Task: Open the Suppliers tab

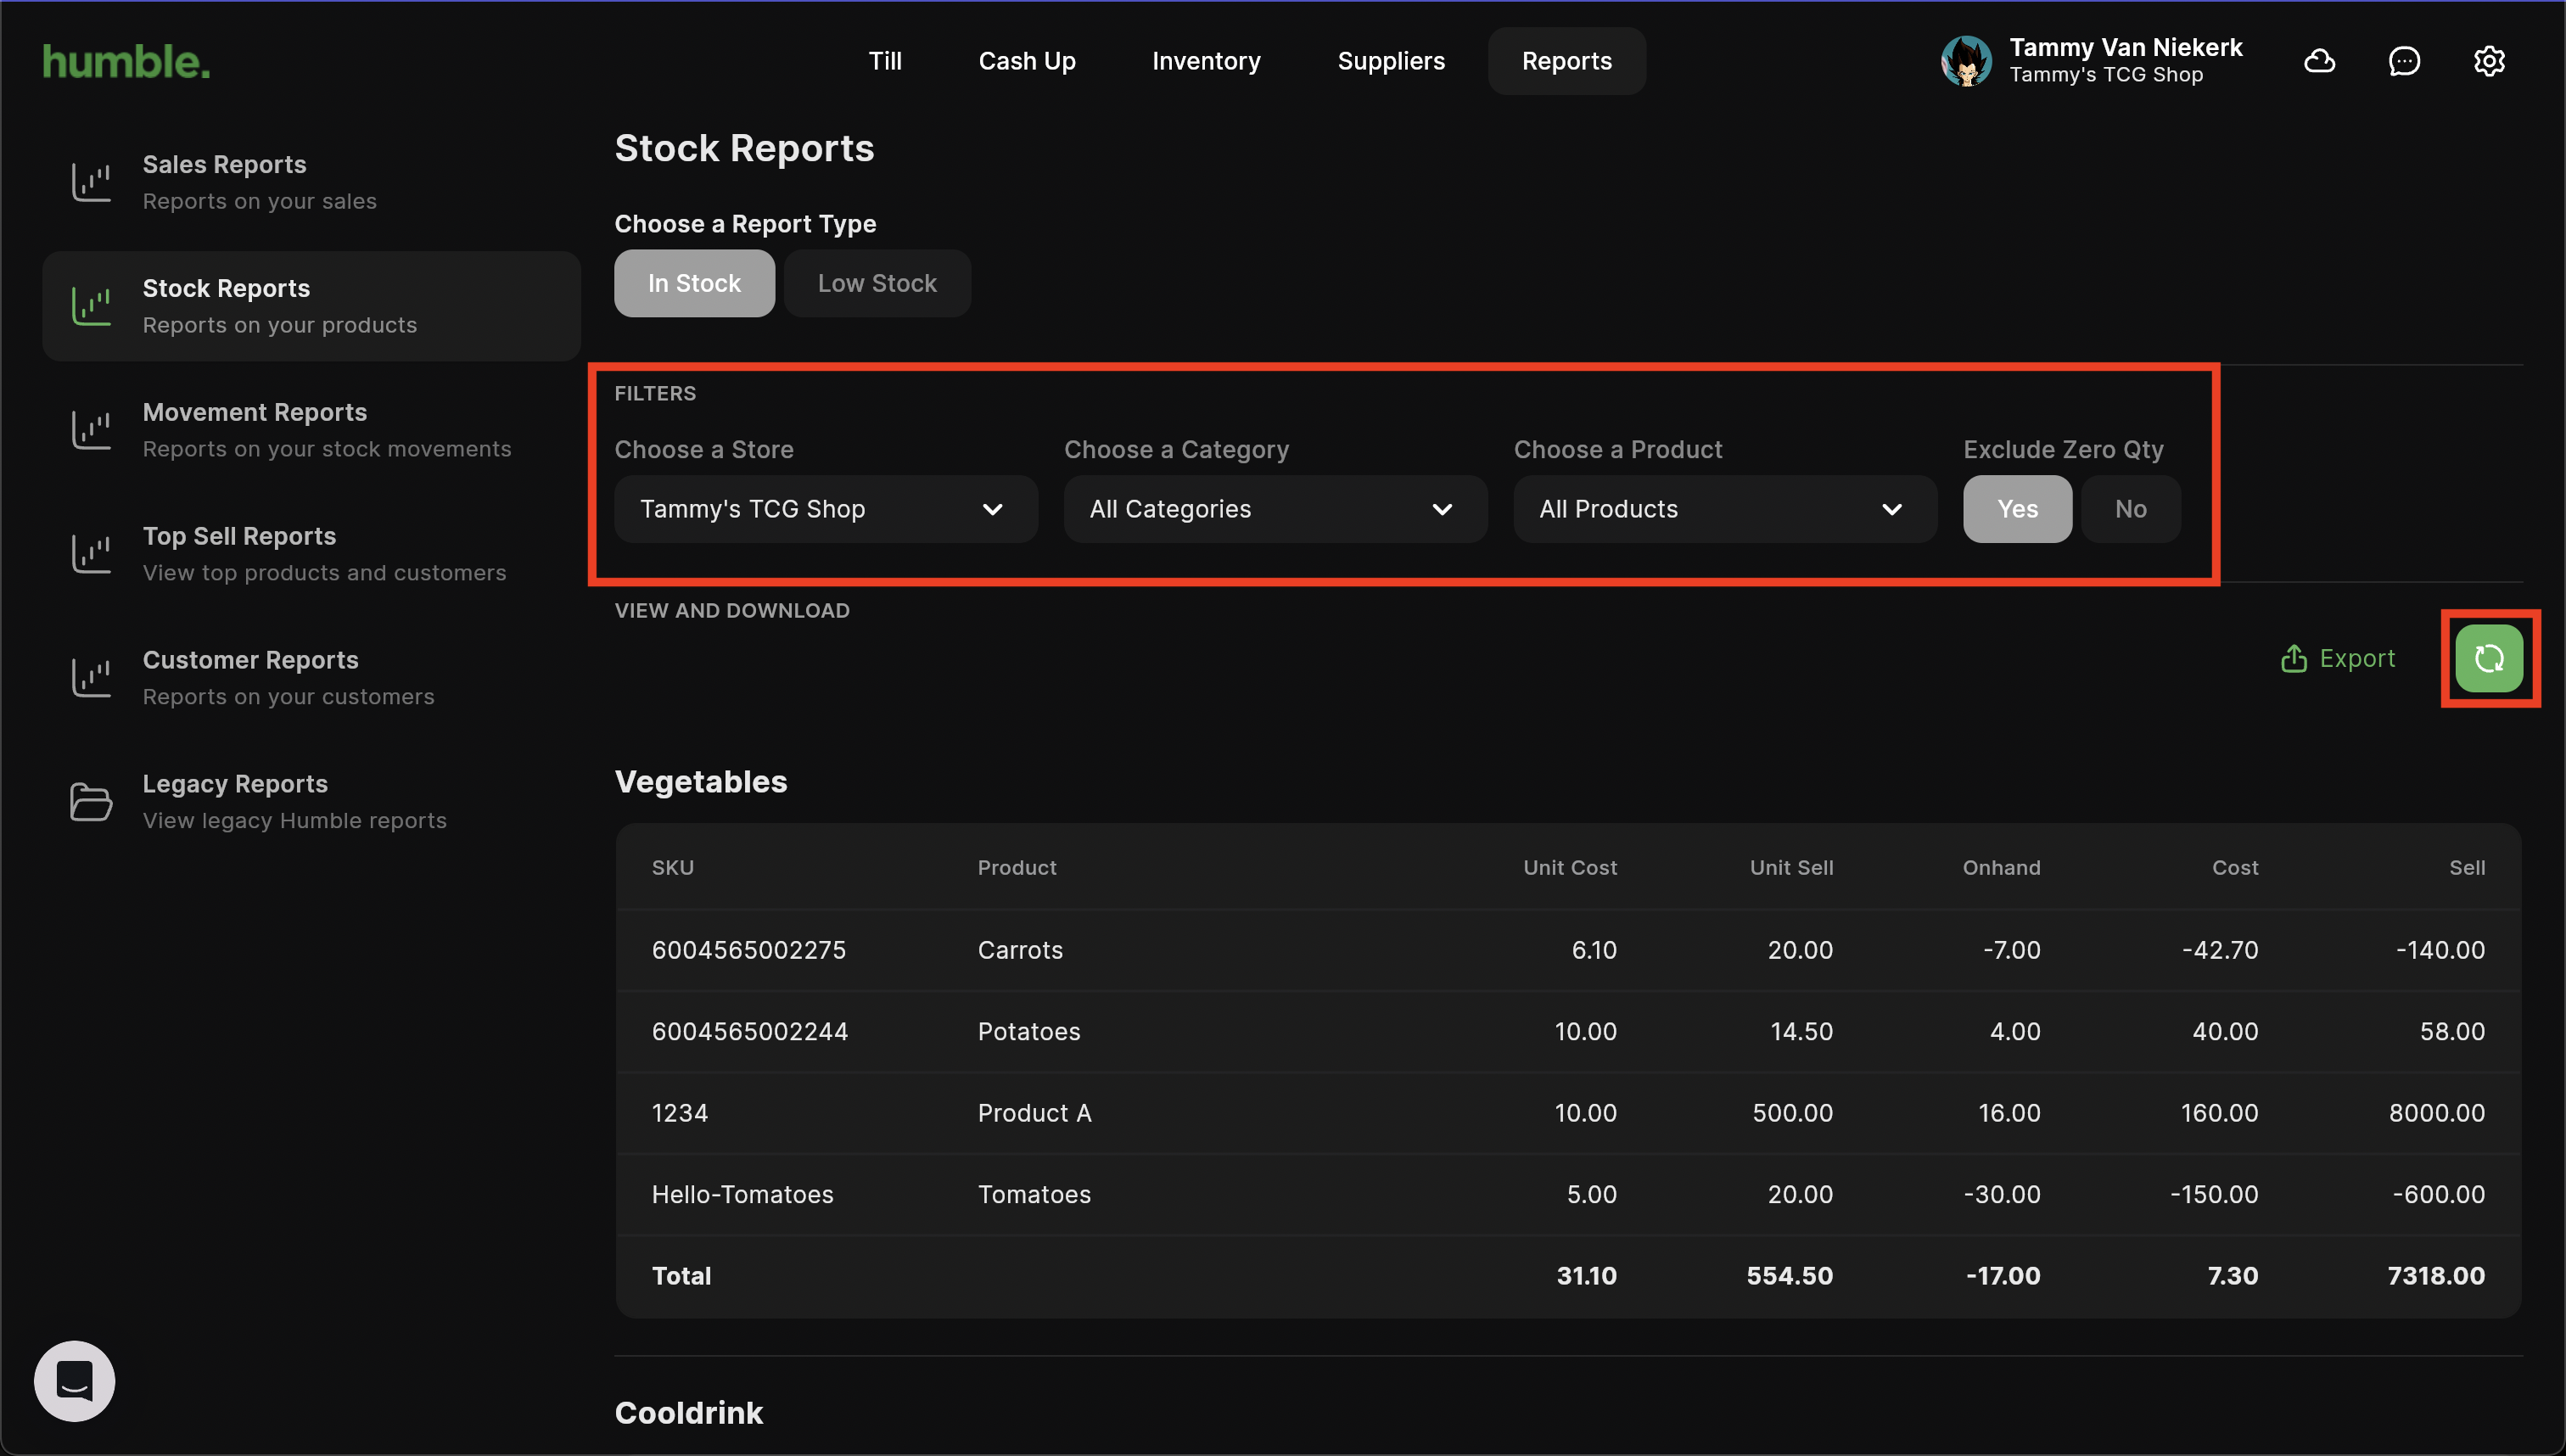Action: 1391,61
